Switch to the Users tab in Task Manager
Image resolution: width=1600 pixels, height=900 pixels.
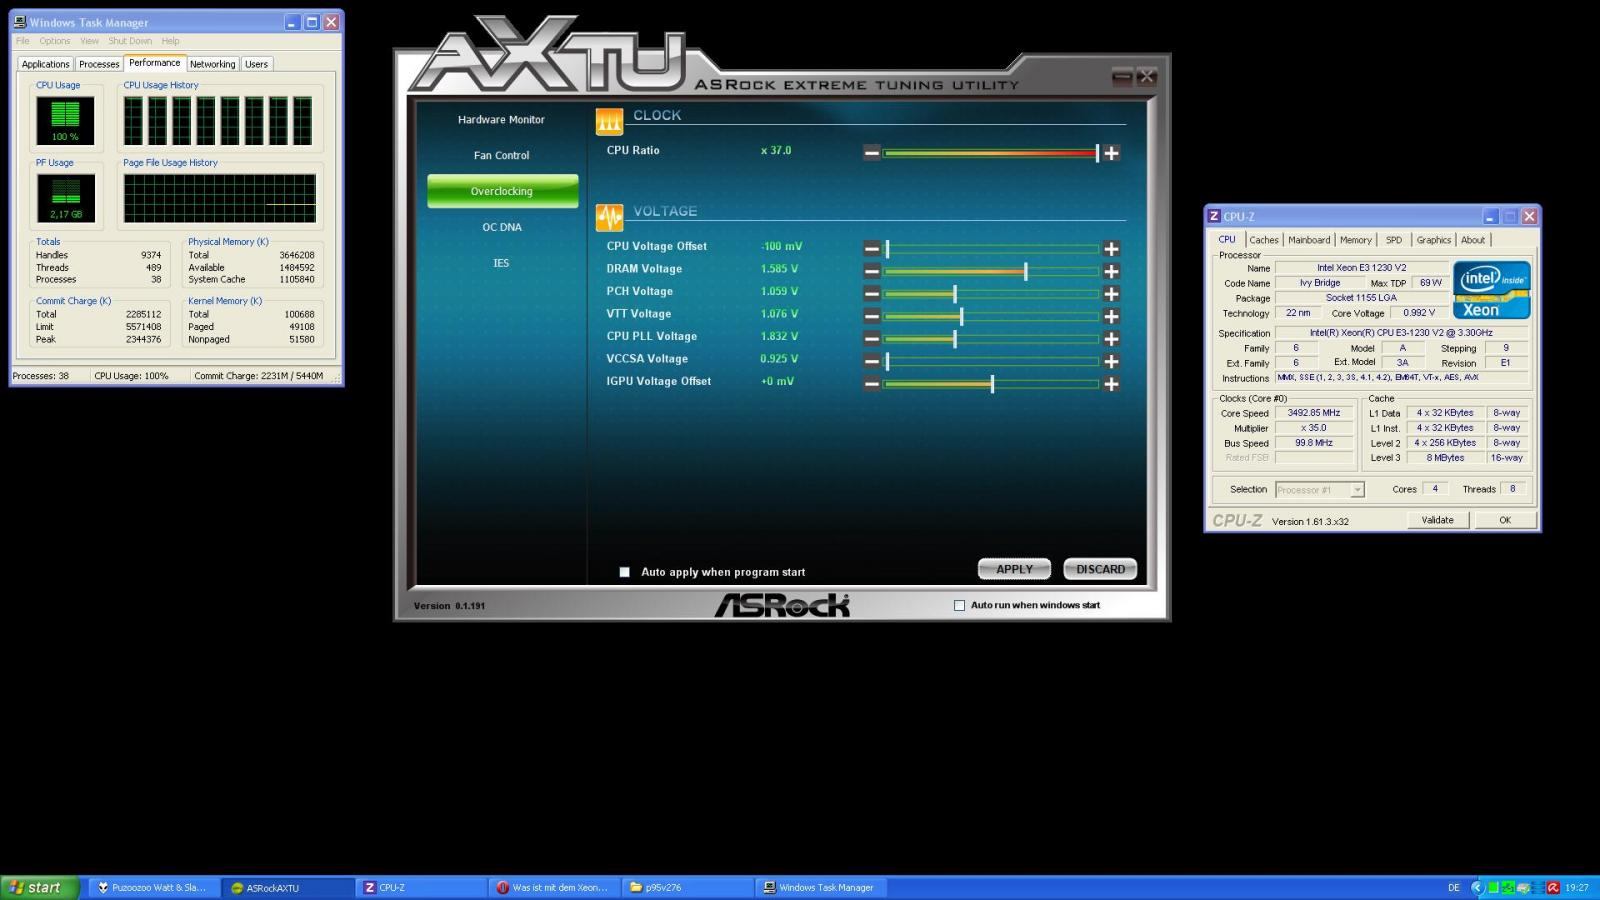[x=257, y=64]
